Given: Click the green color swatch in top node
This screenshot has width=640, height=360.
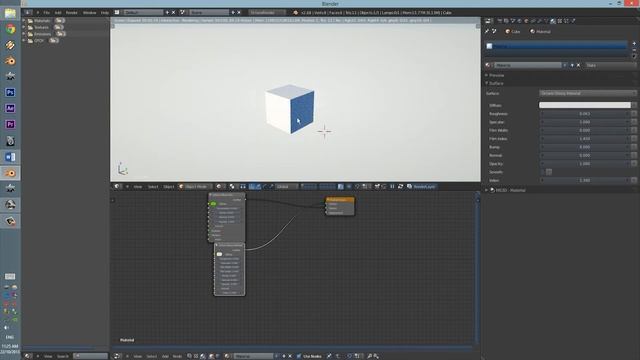Looking at the screenshot, I should [213, 204].
